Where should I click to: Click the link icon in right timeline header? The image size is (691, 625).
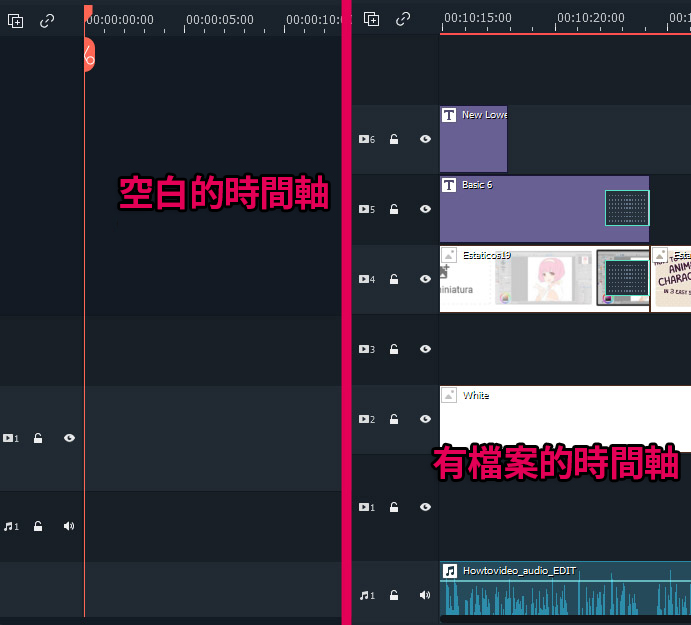point(403,19)
